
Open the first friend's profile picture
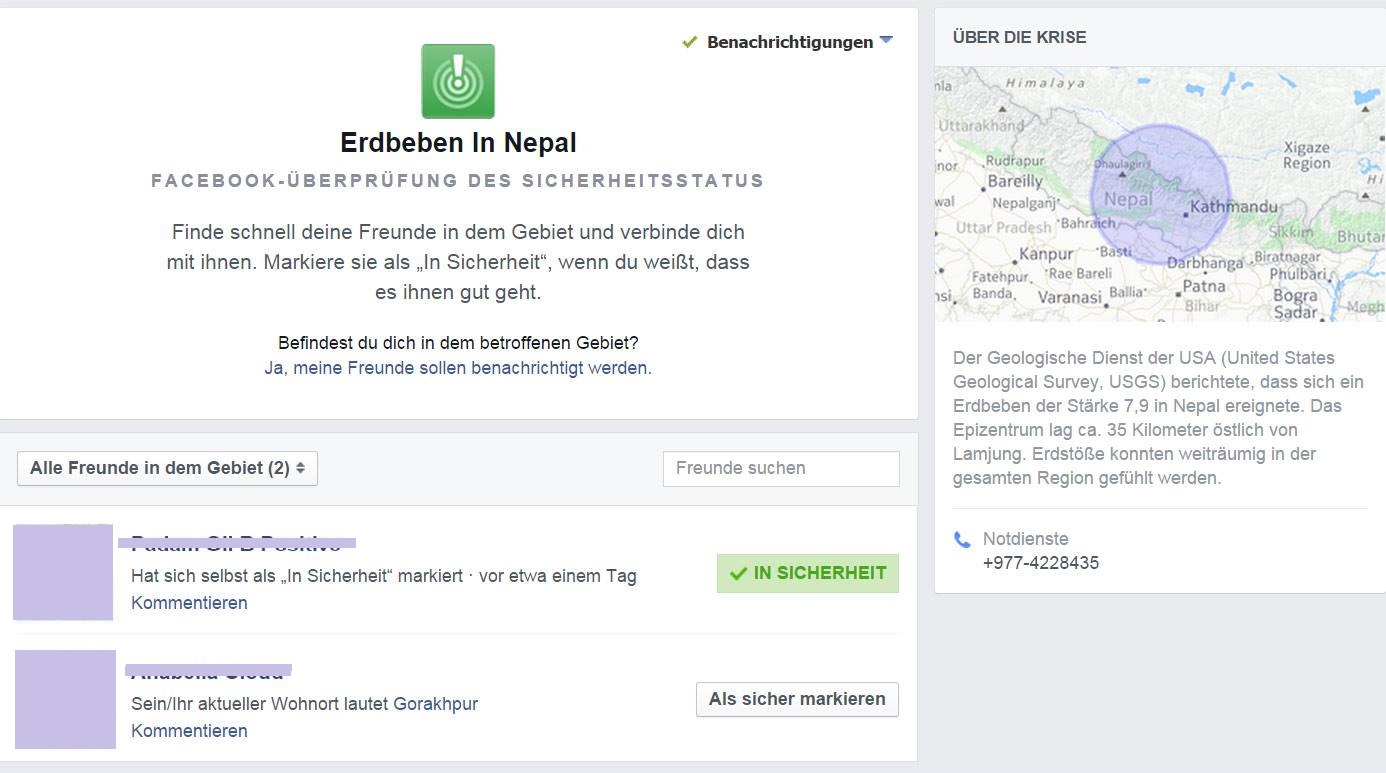(63, 572)
